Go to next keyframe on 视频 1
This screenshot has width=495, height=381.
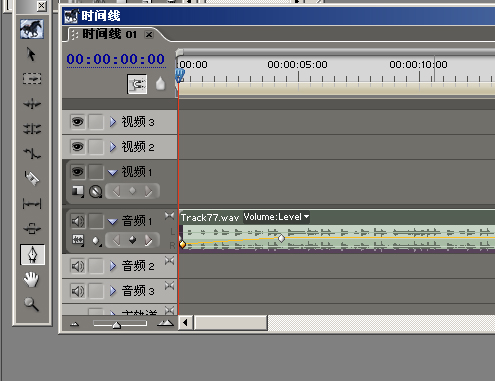pyautogui.click(x=149, y=191)
